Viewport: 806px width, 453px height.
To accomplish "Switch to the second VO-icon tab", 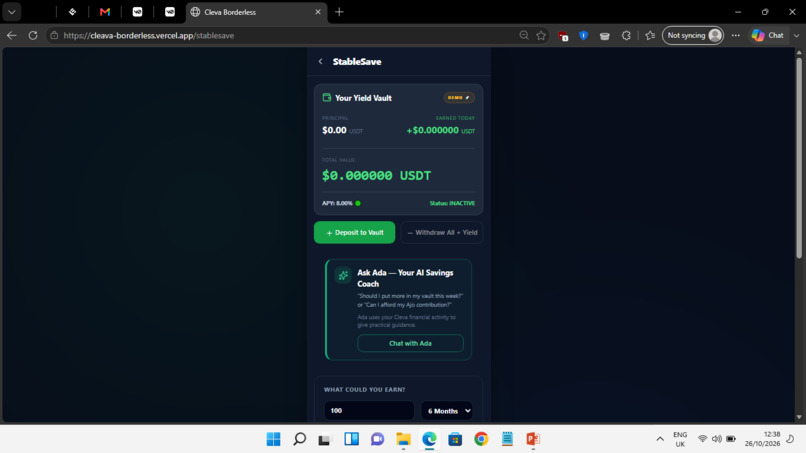I will click(170, 12).
